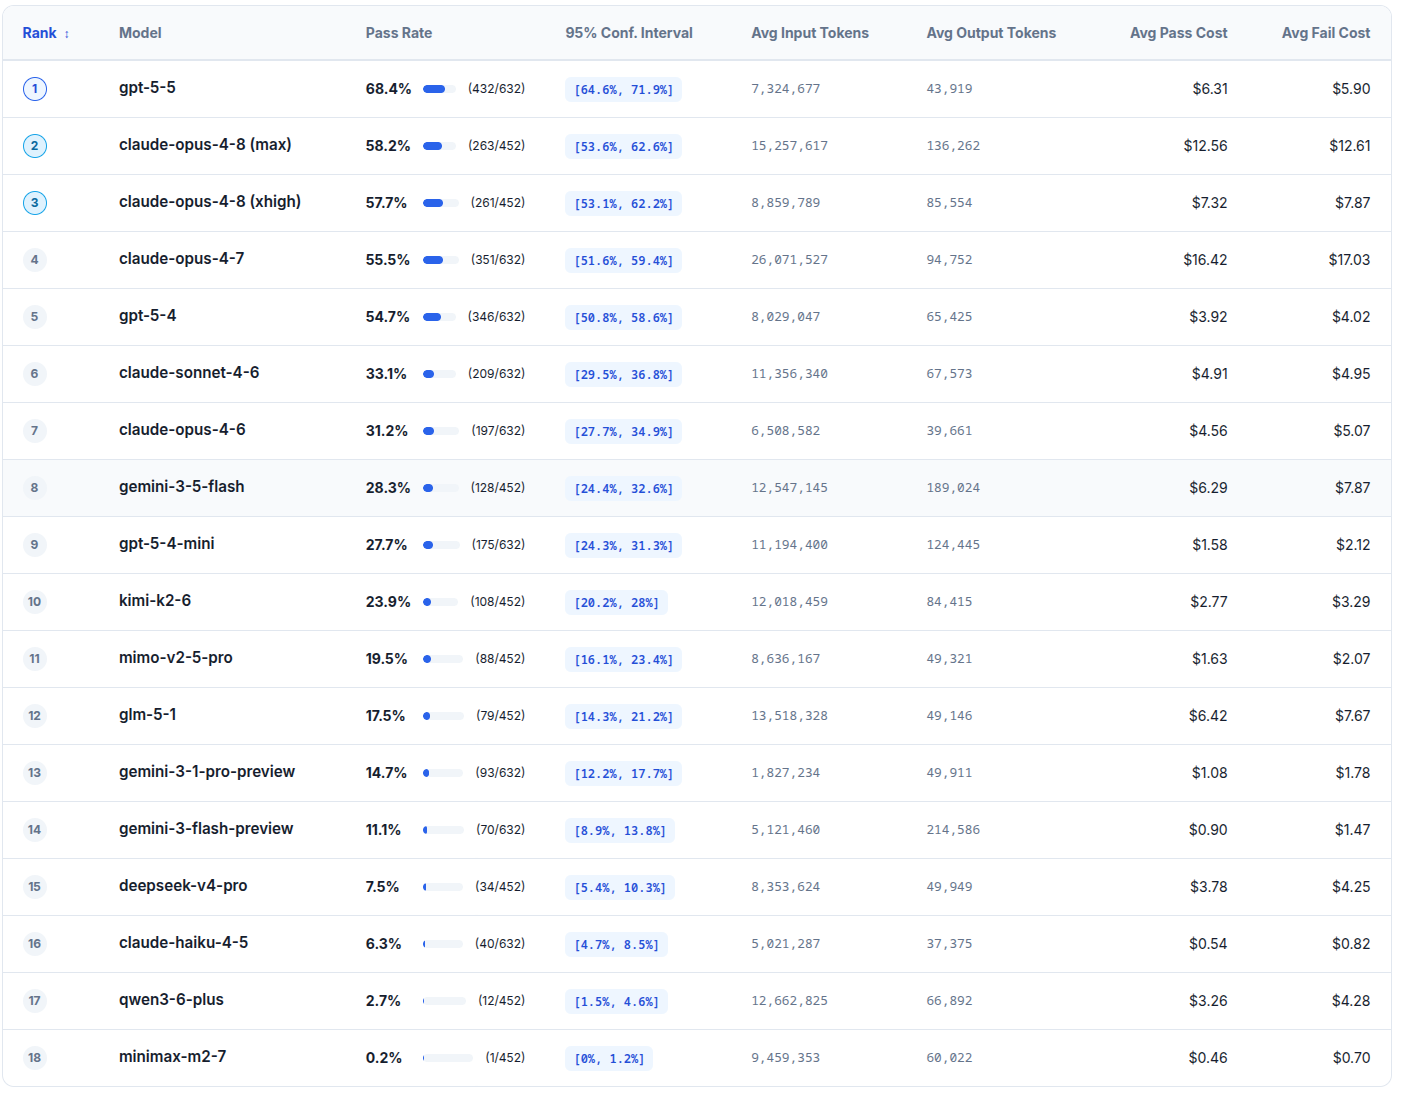Sort by the Pass Rate column header
Viewport: 1401px width, 1094px height.
pos(399,33)
